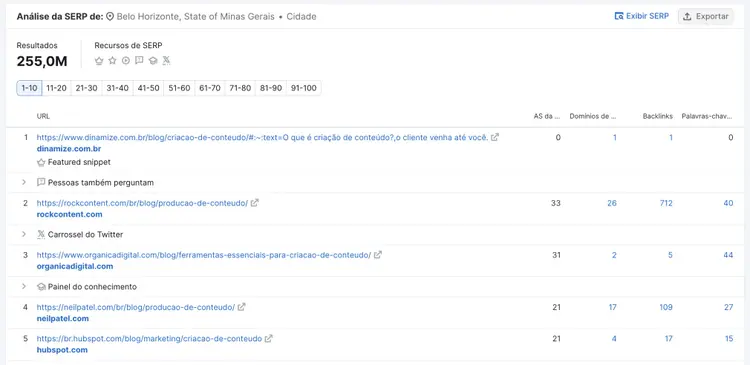Open the rockcontent producao-de-conteudo URL
This screenshot has height=365, width=750.
coord(143,203)
